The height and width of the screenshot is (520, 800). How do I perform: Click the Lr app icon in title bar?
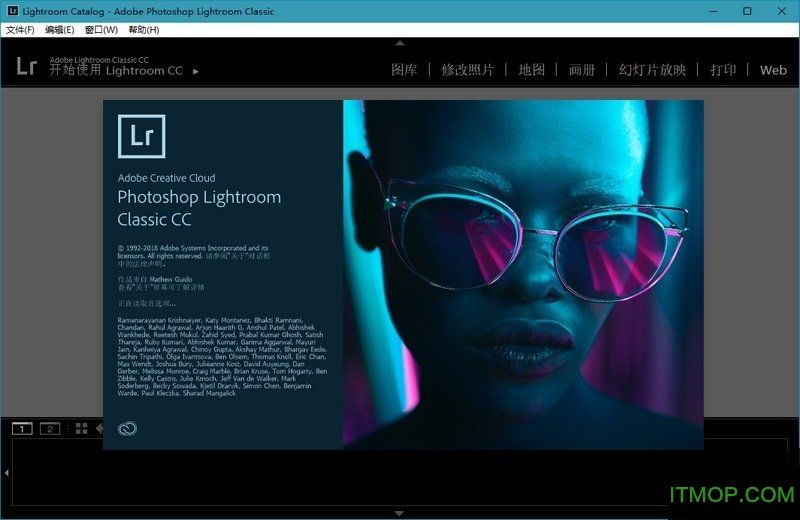[x=12, y=11]
